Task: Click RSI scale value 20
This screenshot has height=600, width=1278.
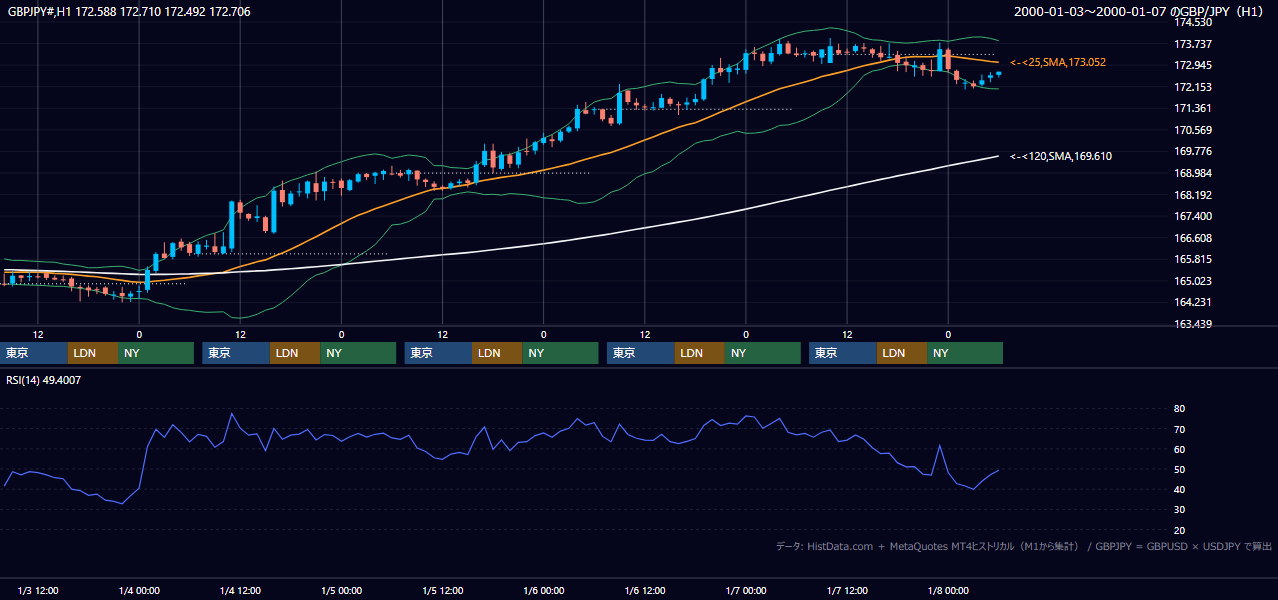Action: coord(1179,530)
